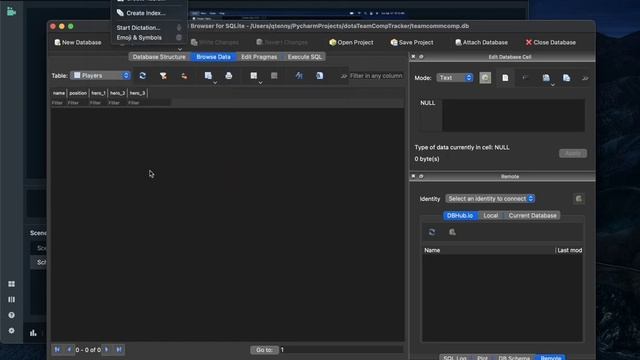
Task: Open the Database Structure tab
Action: 159,57
